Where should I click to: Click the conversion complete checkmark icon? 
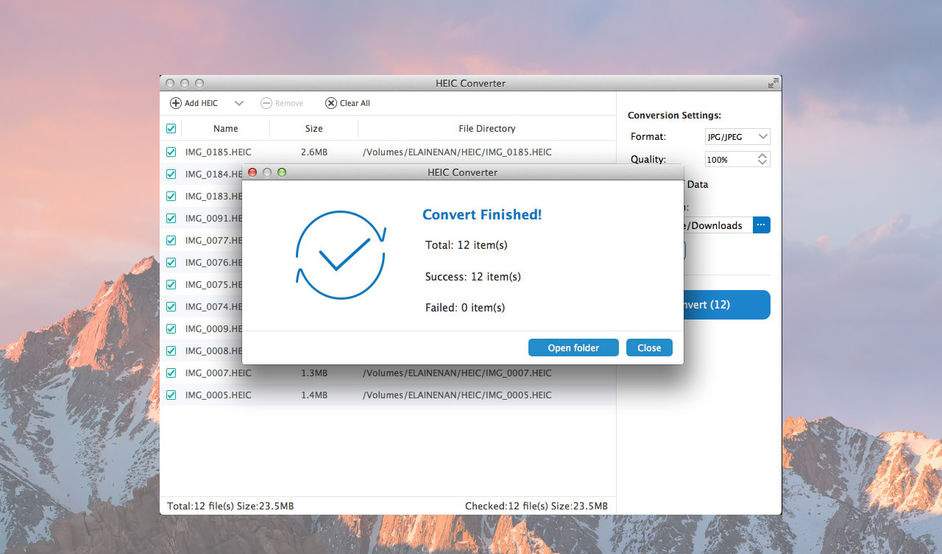pos(341,255)
